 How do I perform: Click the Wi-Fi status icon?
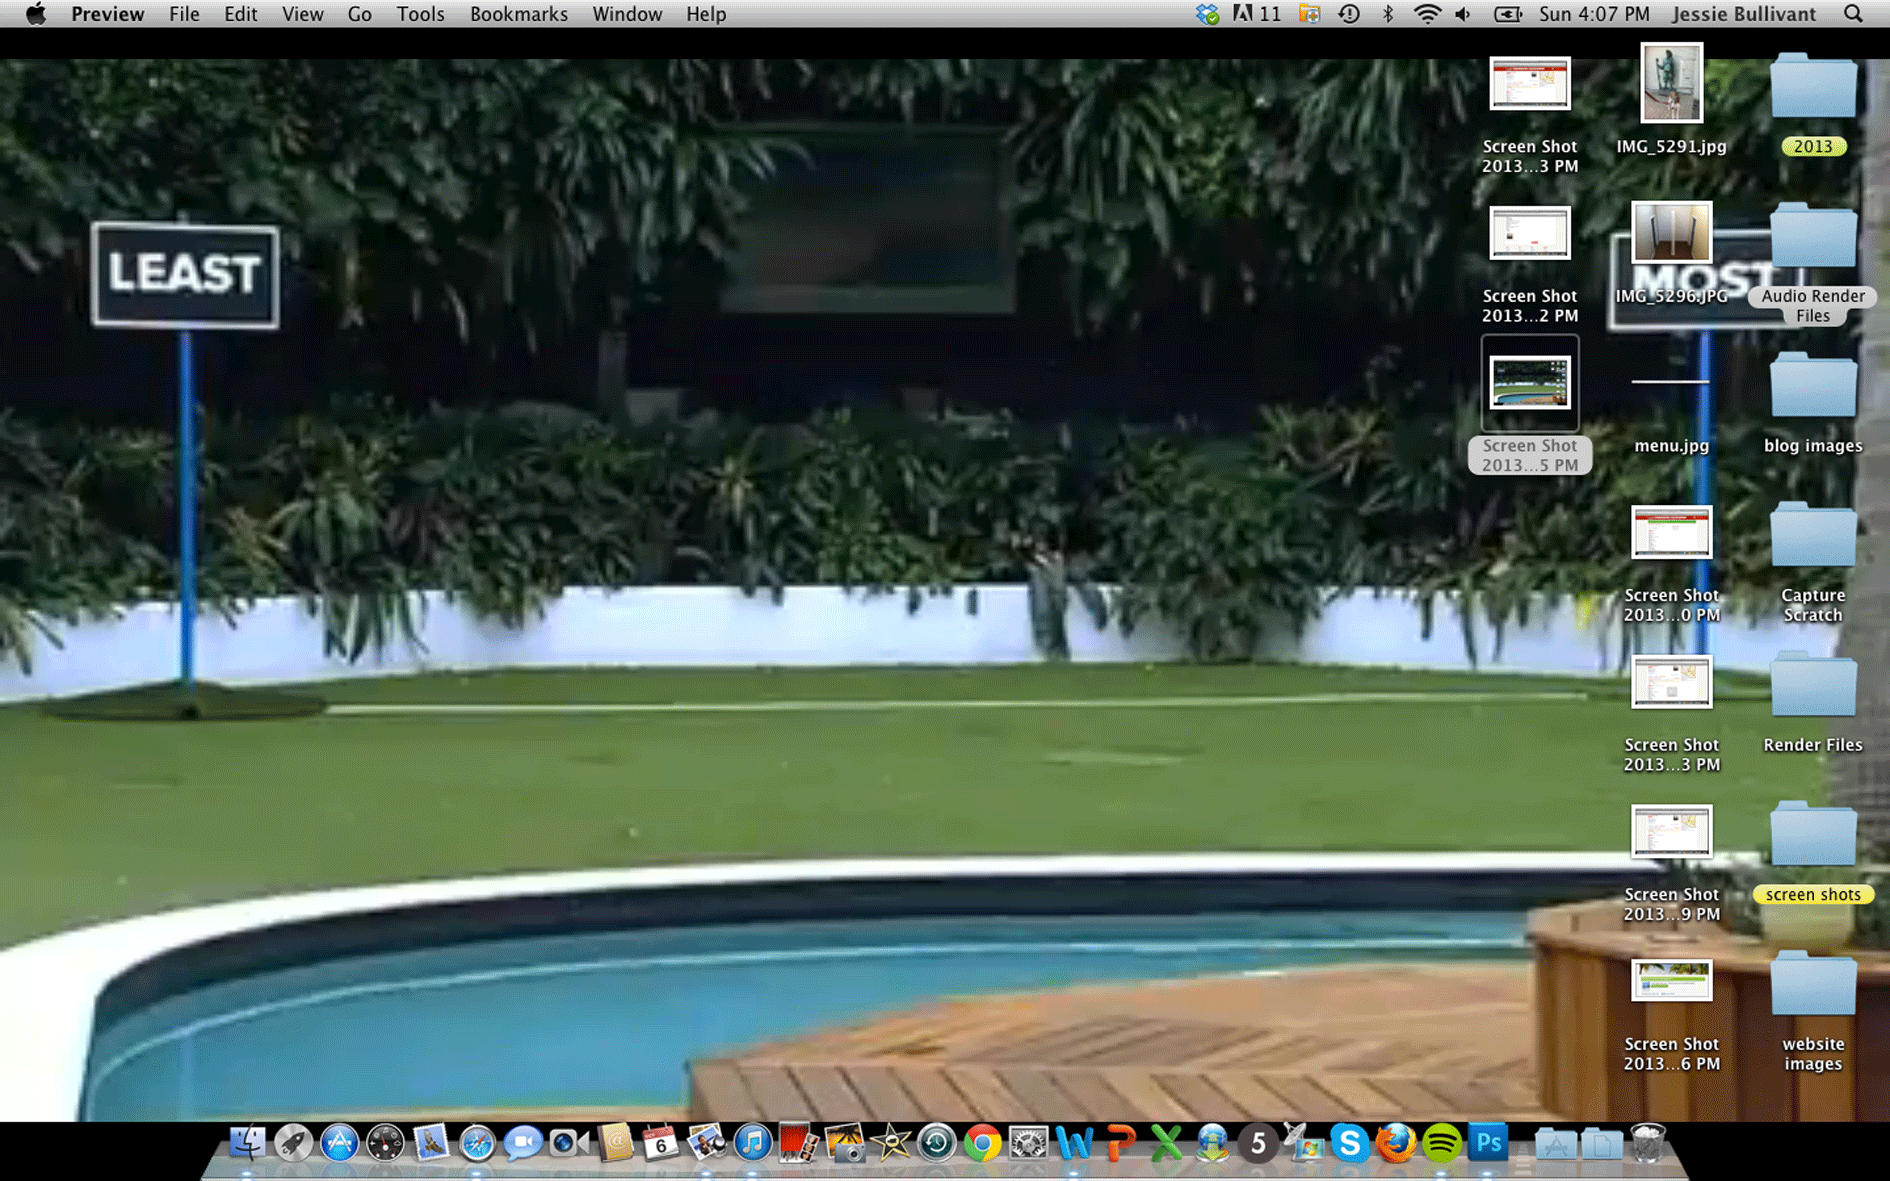click(x=1427, y=14)
